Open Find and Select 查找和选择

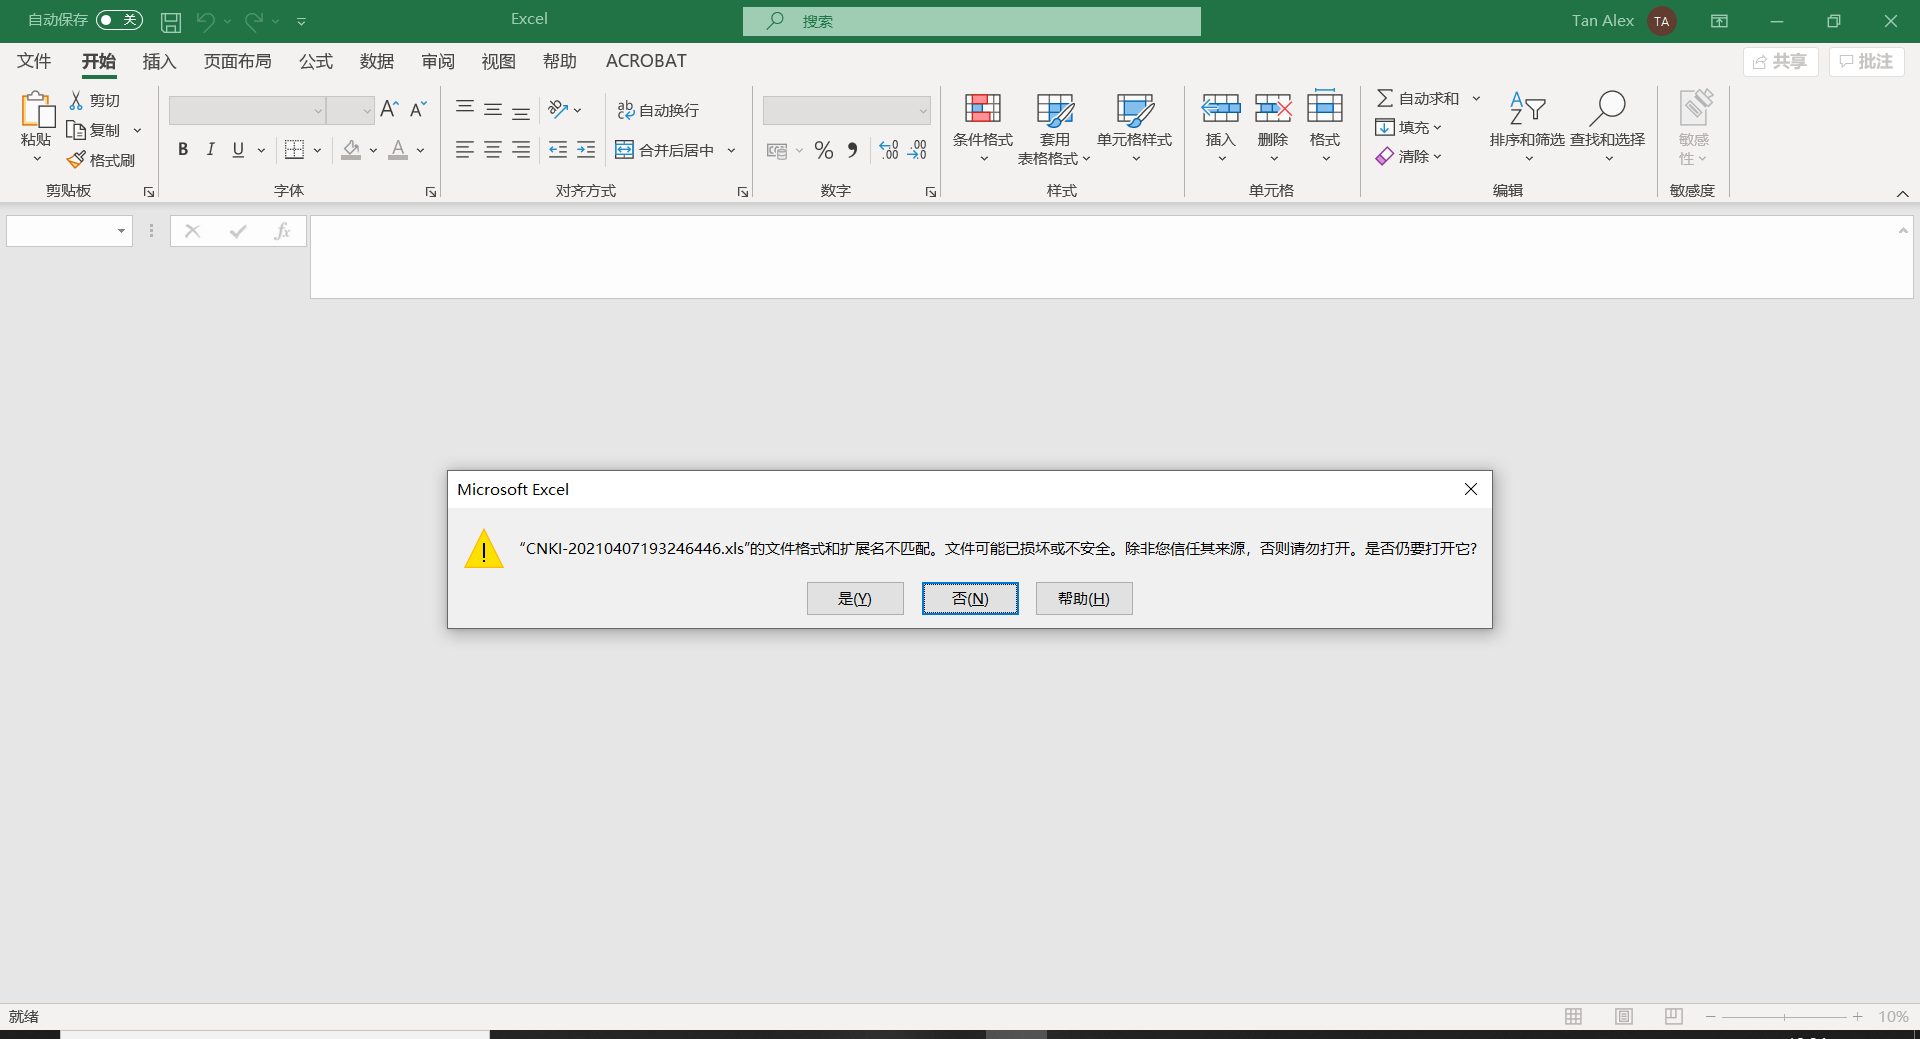point(1607,127)
